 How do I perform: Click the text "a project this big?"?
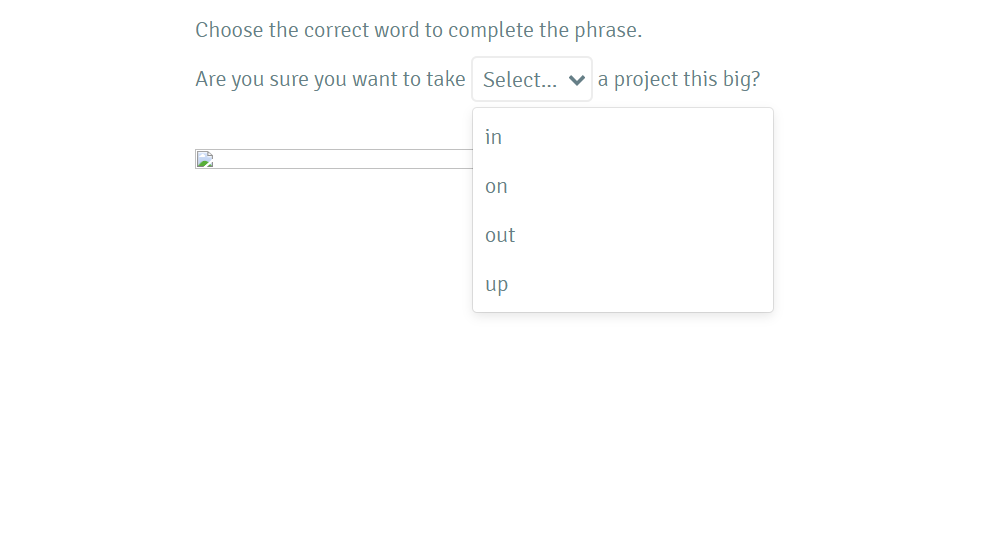pos(679,79)
